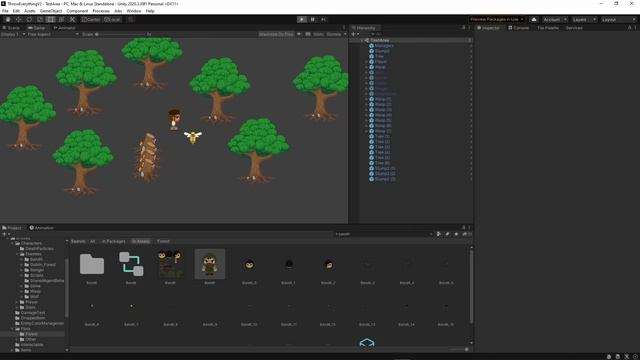Click the Hierarchy add (+) button
This screenshot has height=360, width=640.
point(355,34)
